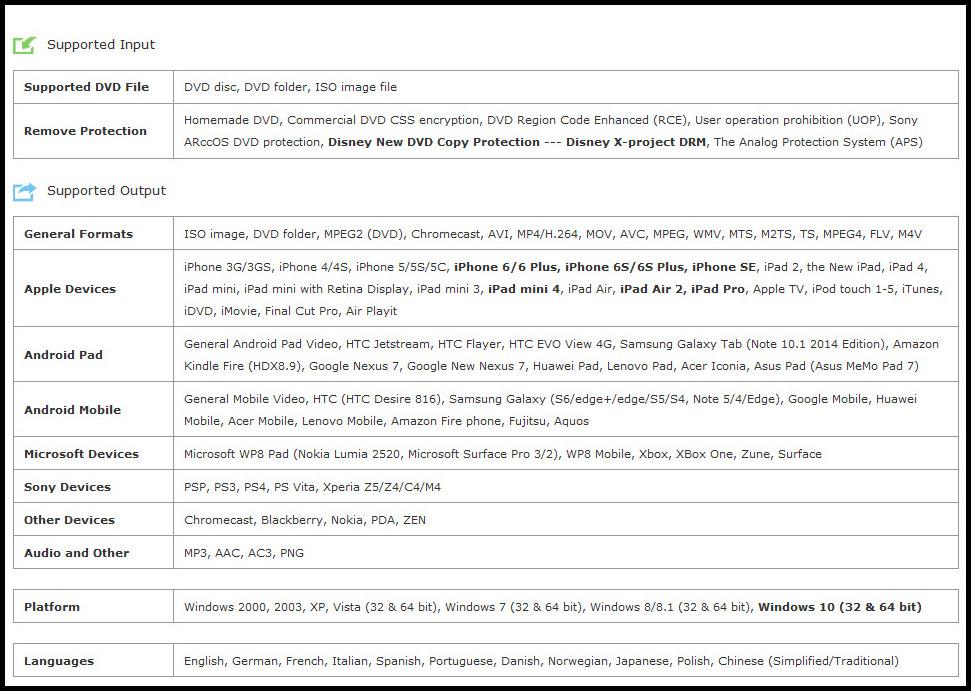
Task: Click the 'Supported DVD File' row label
Action: click(x=87, y=87)
